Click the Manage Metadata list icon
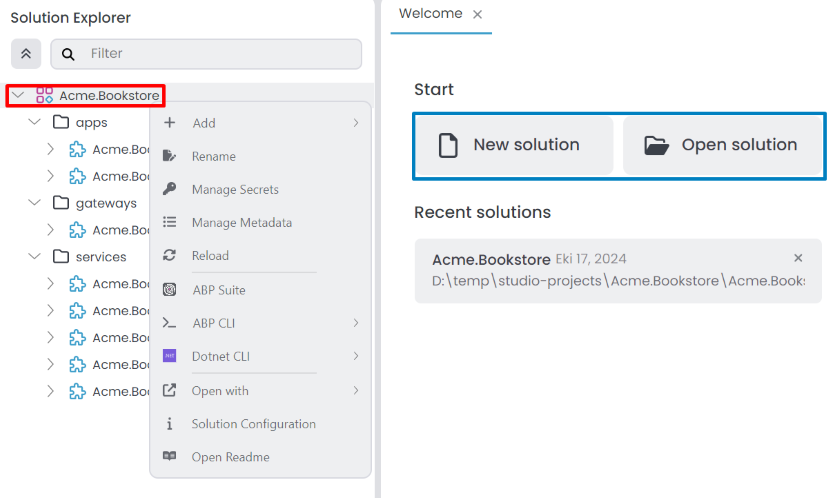 (170, 222)
